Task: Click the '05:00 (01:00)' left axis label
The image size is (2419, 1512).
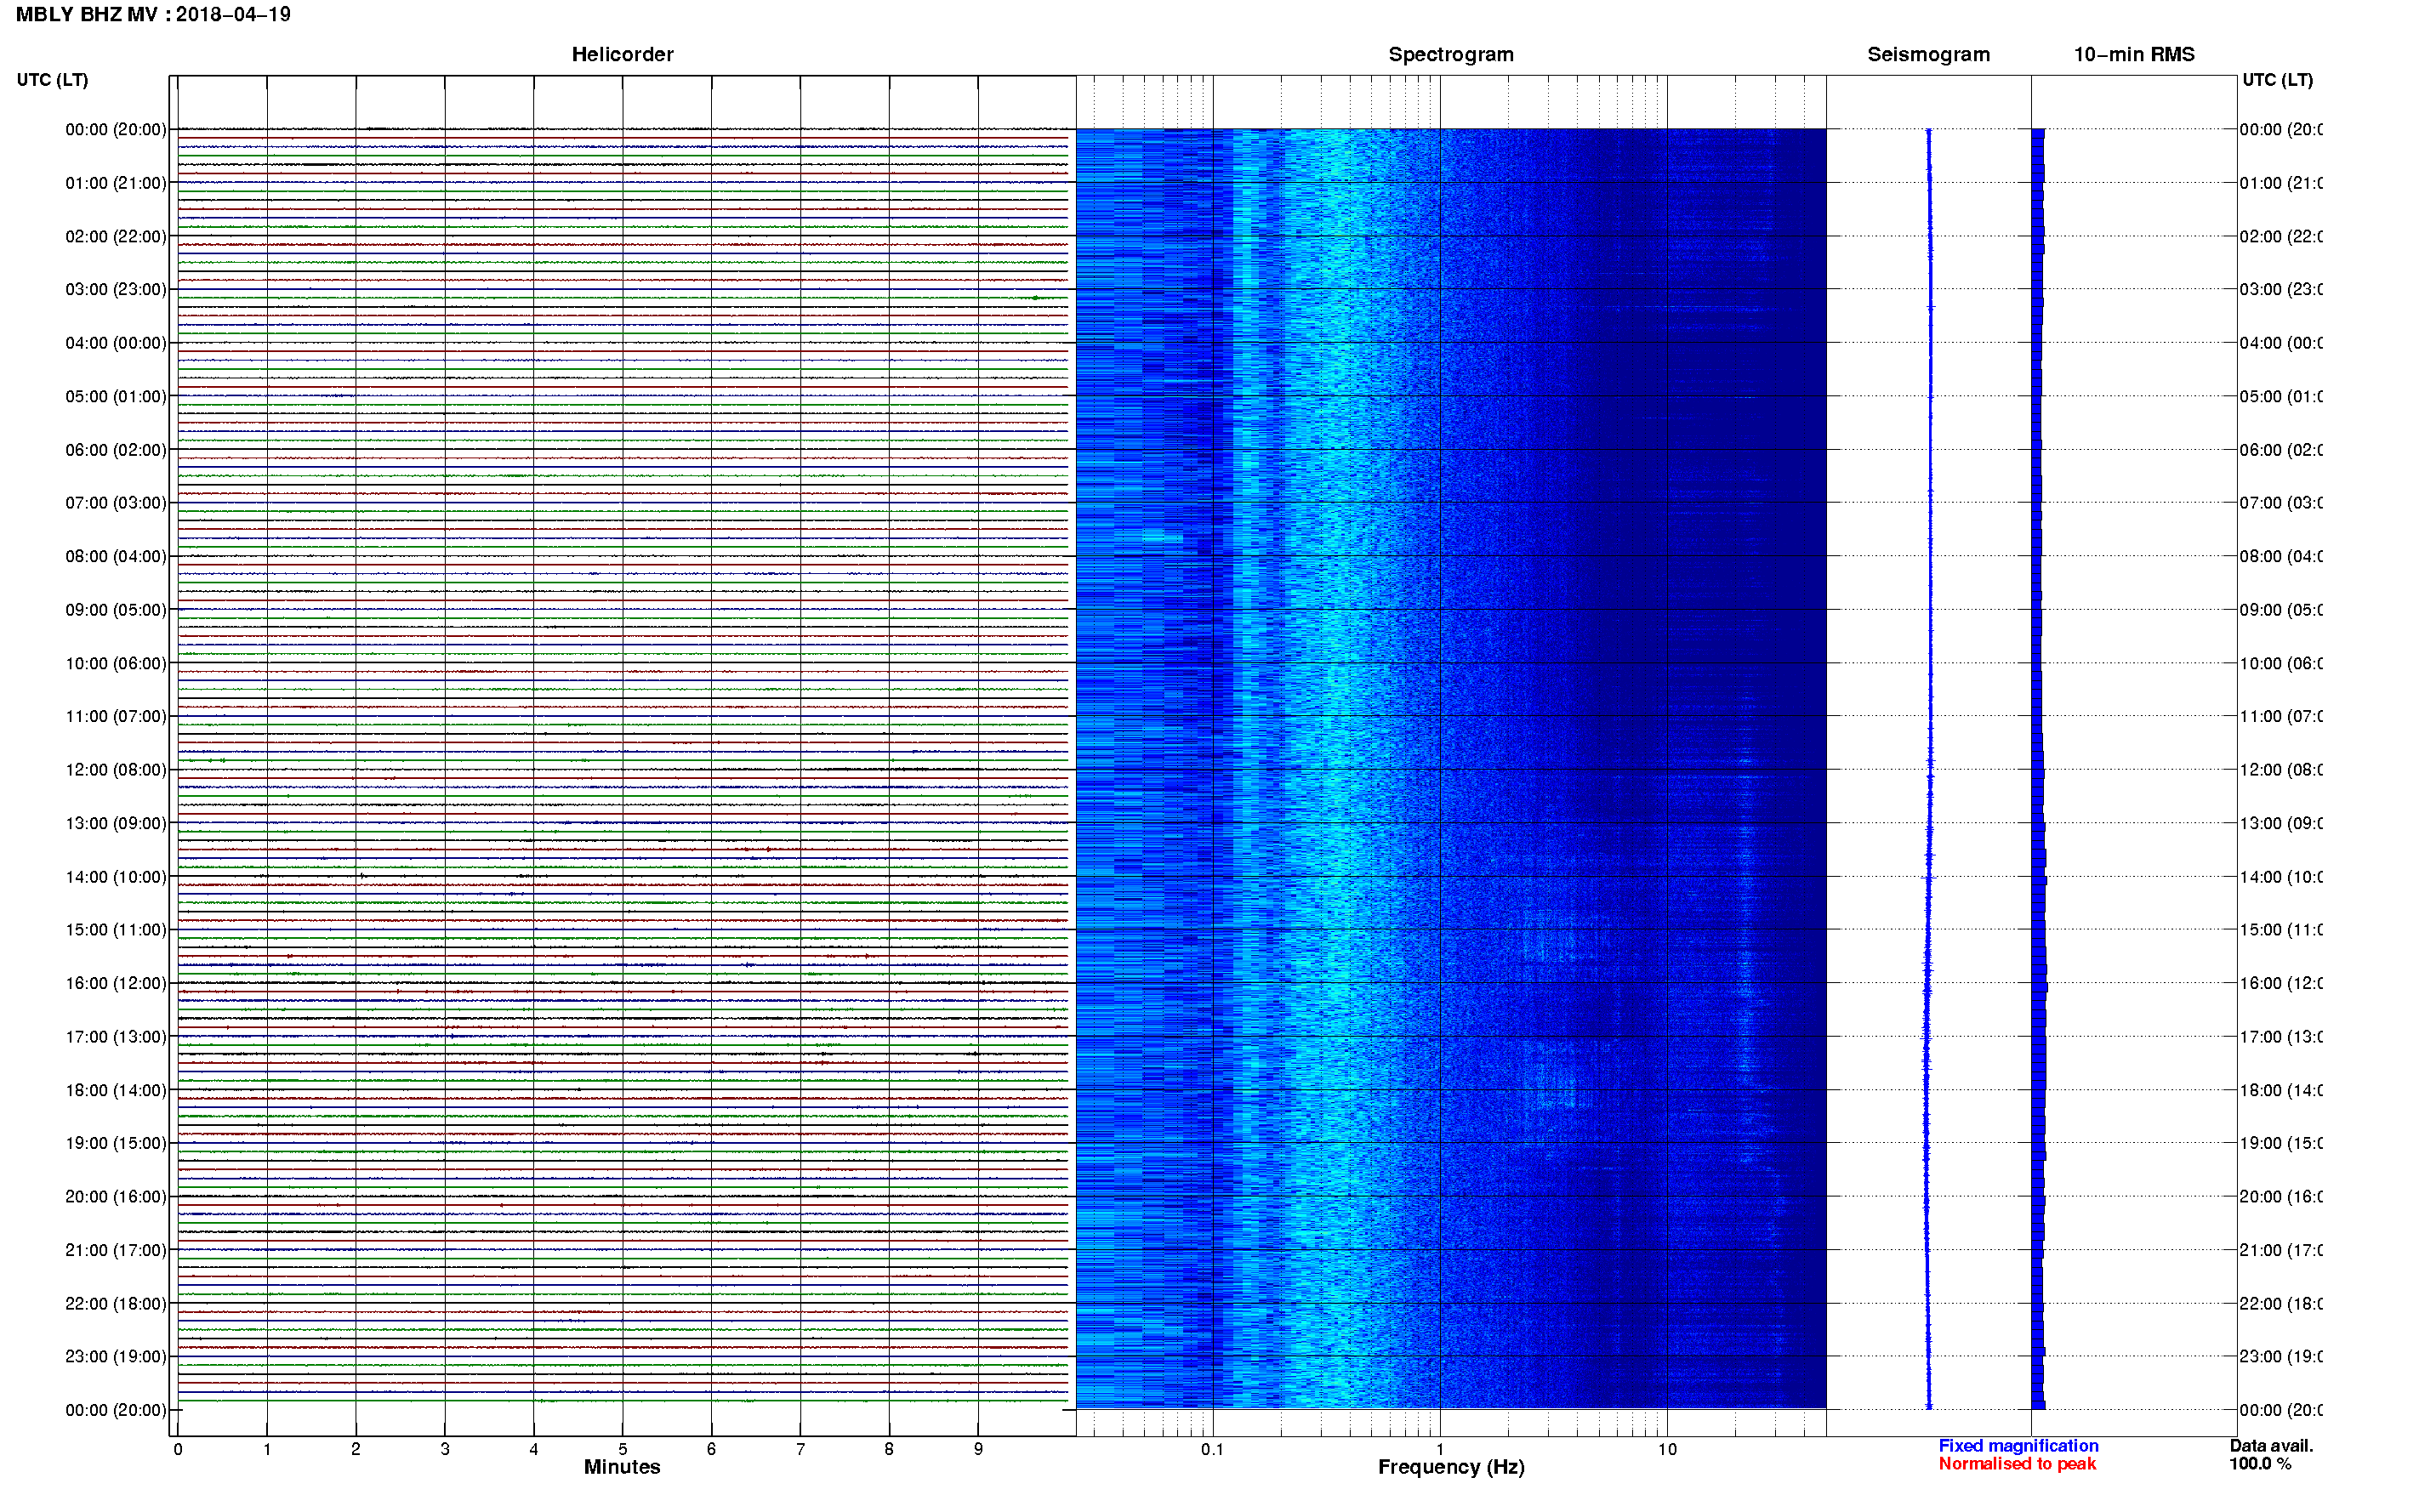Action: 116,397
